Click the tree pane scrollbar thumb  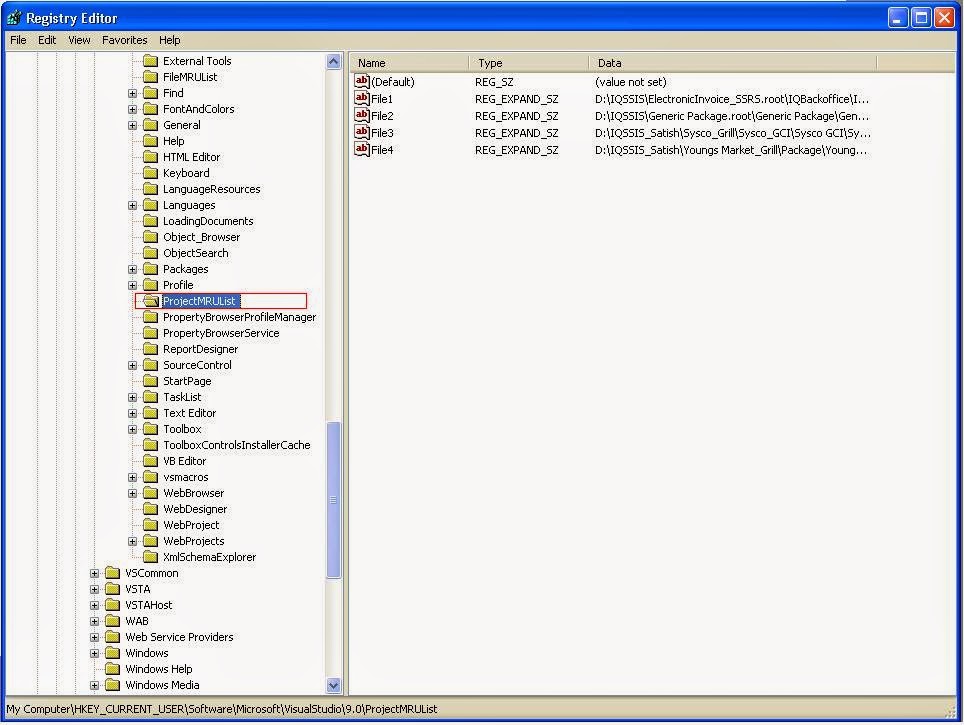pos(333,500)
